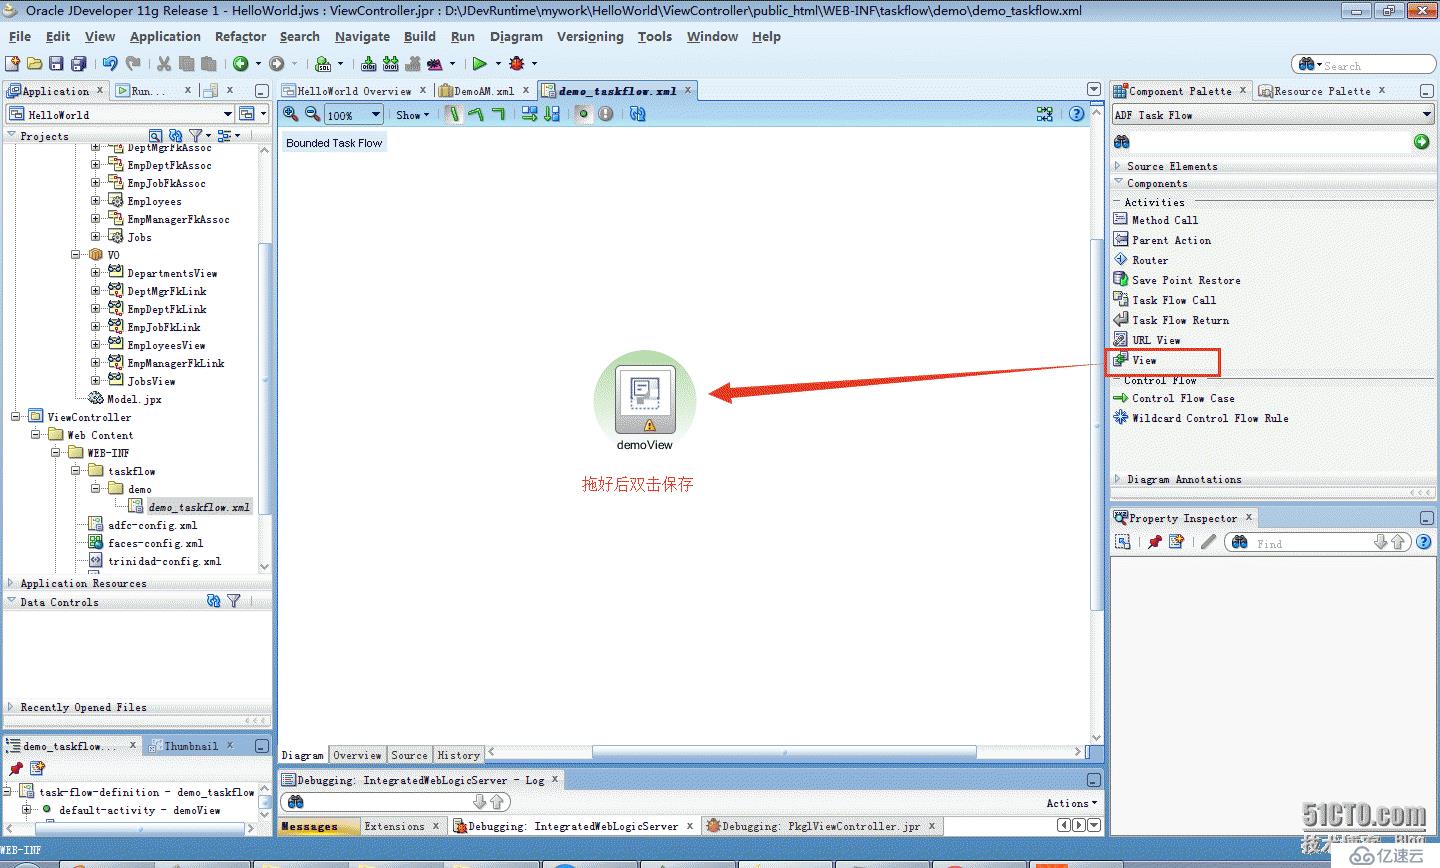Switch to the HelloWorld Overview tab
Screen dimensions: 1440x868
point(354,91)
